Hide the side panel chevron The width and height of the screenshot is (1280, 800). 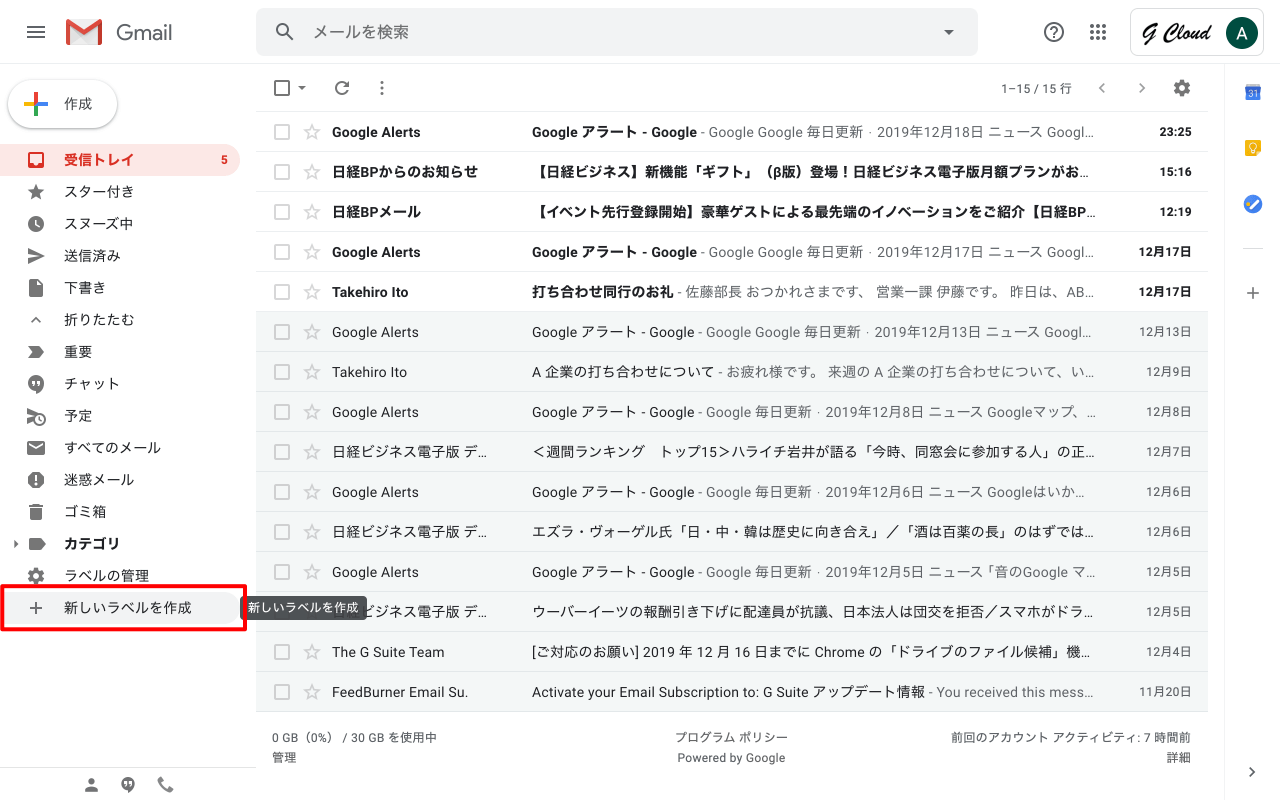(x=1252, y=772)
